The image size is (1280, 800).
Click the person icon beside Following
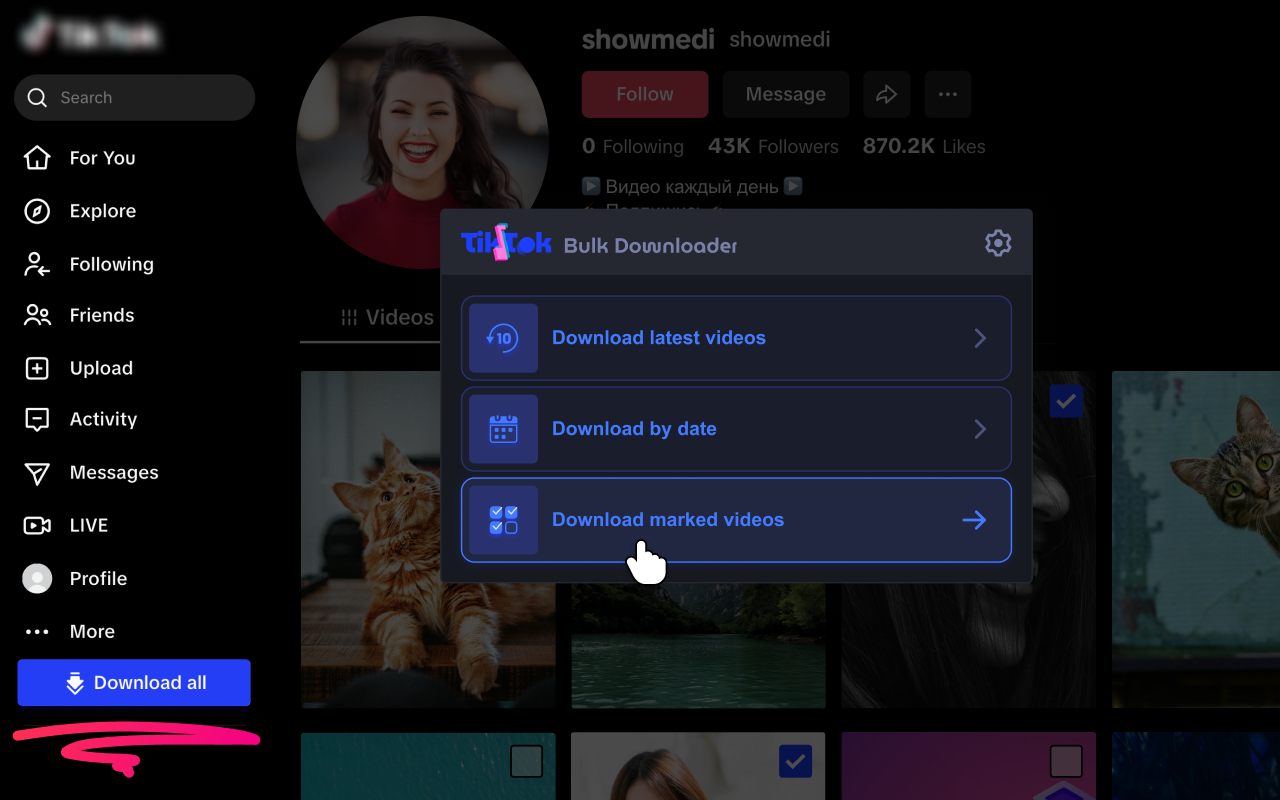pos(37,264)
